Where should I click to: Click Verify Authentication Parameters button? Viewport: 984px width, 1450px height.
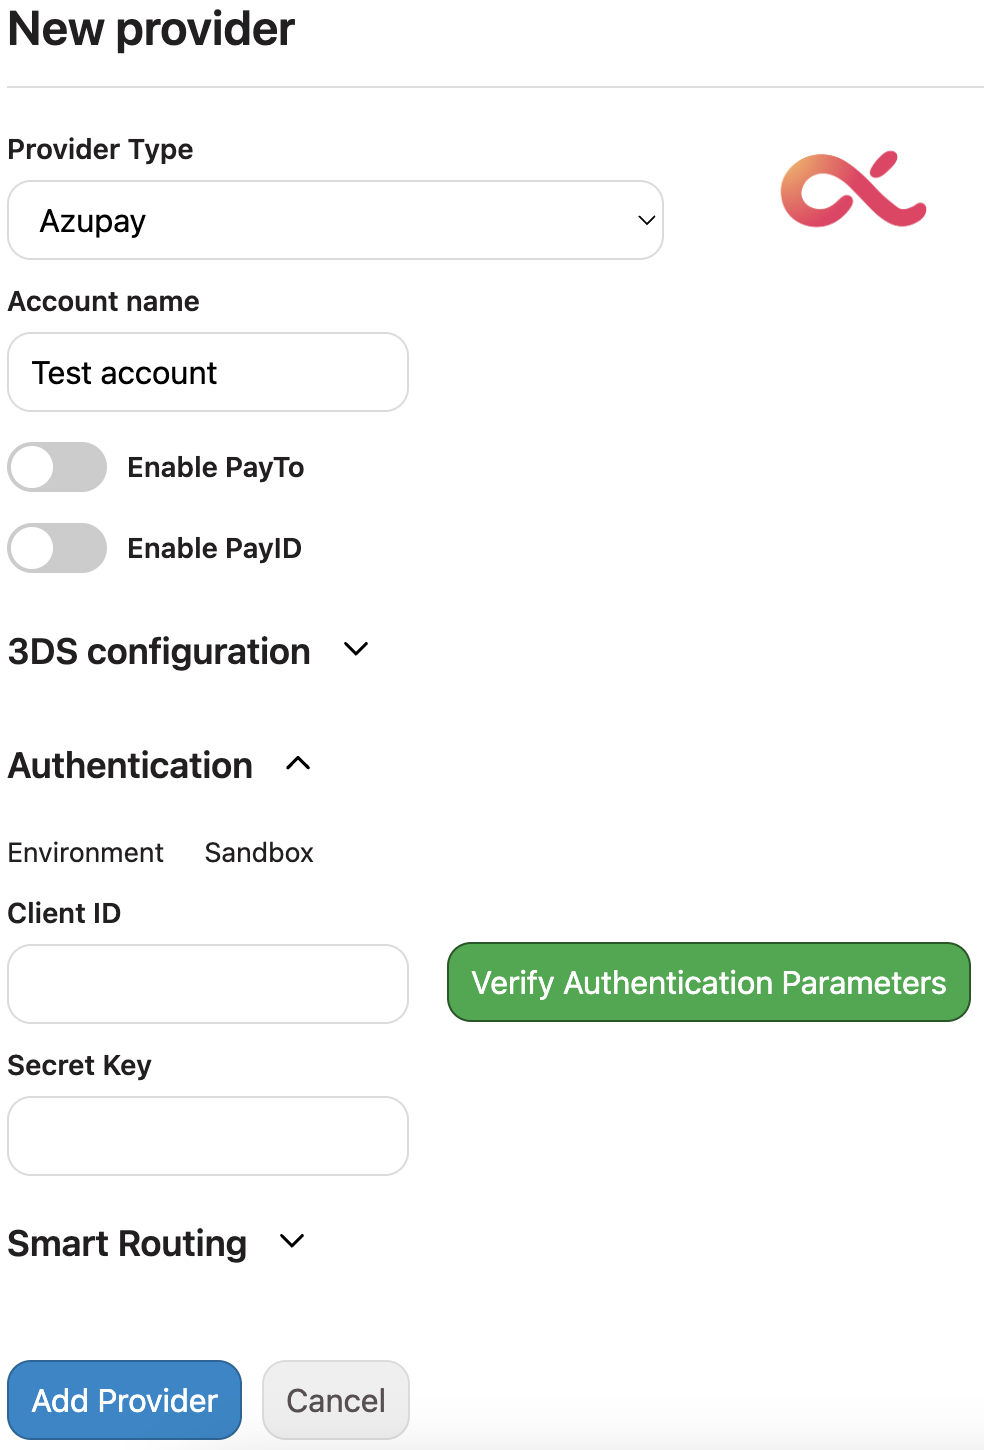pos(709,982)
